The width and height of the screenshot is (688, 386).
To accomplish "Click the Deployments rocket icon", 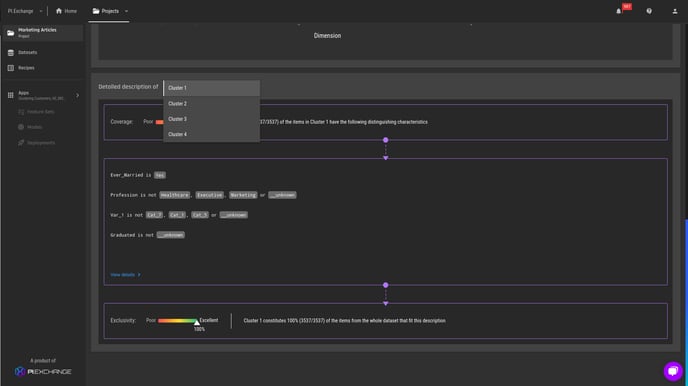I will tap(21, 143).
